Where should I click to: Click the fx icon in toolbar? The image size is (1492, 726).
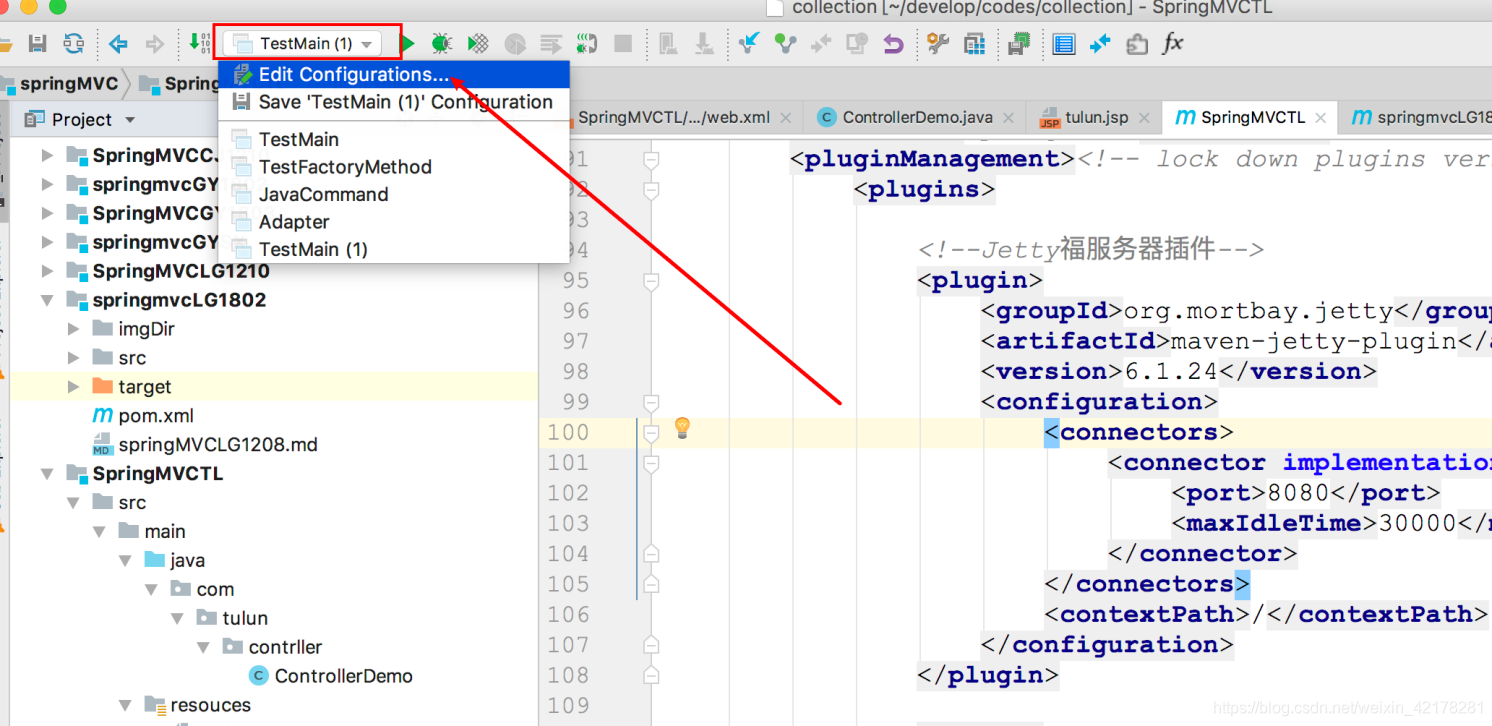[1172, 44]
